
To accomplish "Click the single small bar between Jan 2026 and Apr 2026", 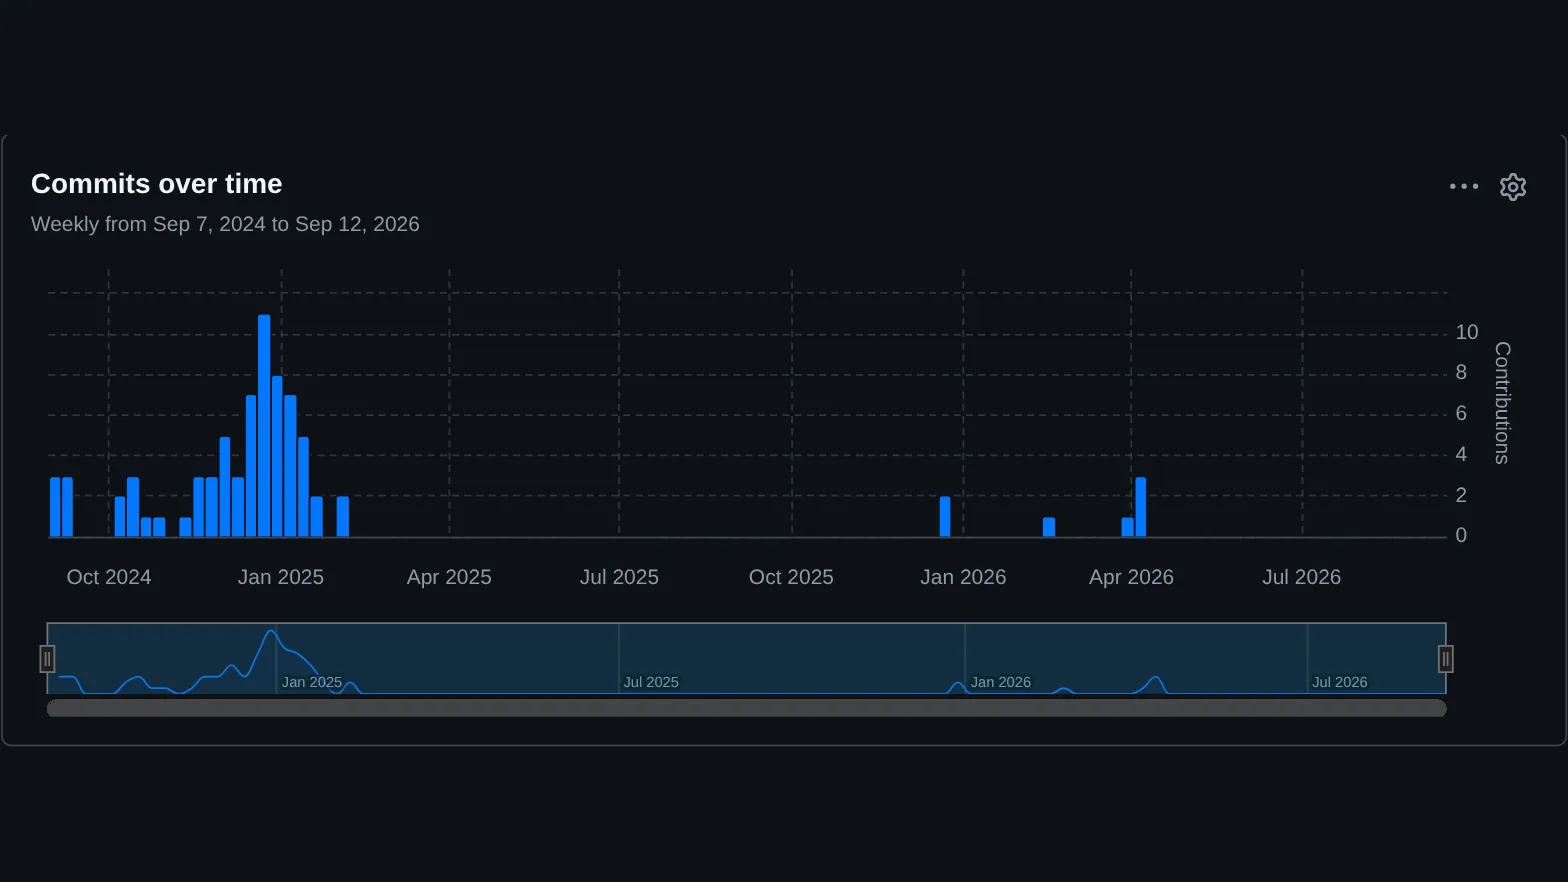I will pyautogui.click(x=1049, y=527).
